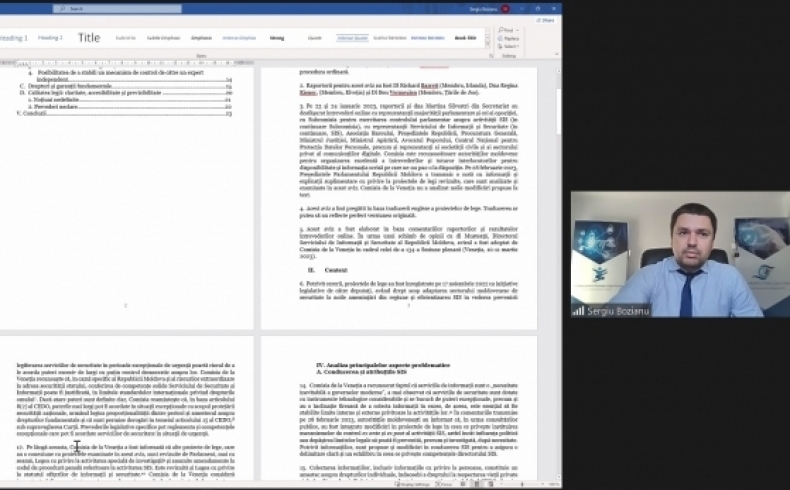Click the zoom out minus button
790x490 pixels.
(503, 484)
